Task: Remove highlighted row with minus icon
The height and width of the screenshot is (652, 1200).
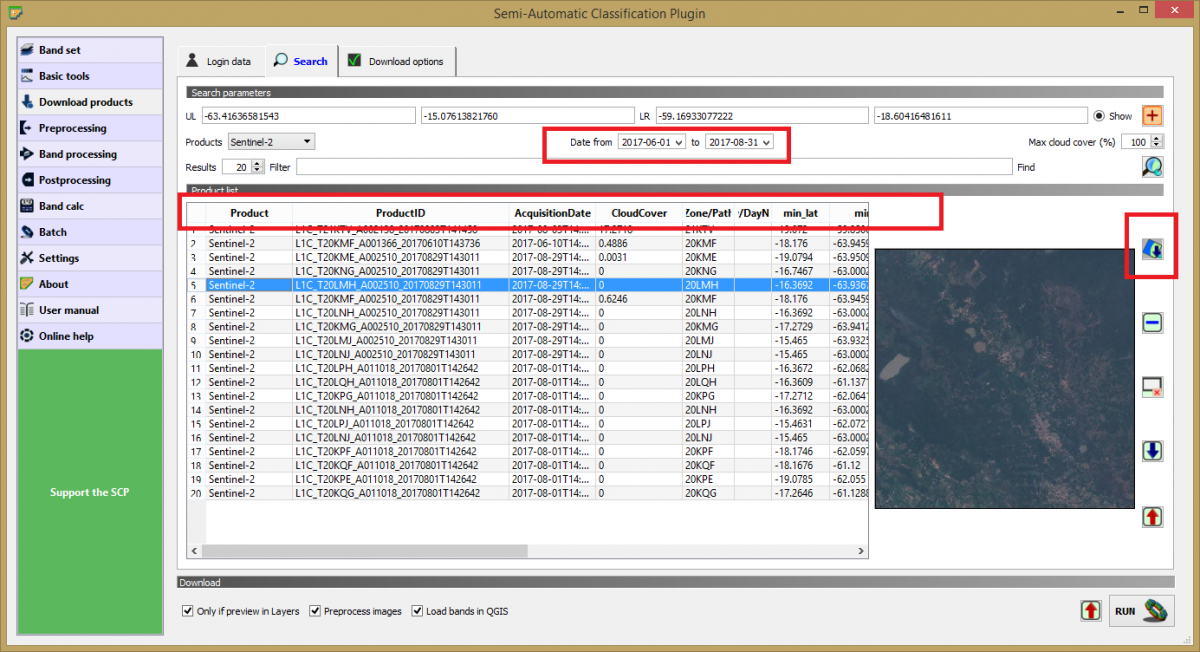Action: coord(1152,323)
